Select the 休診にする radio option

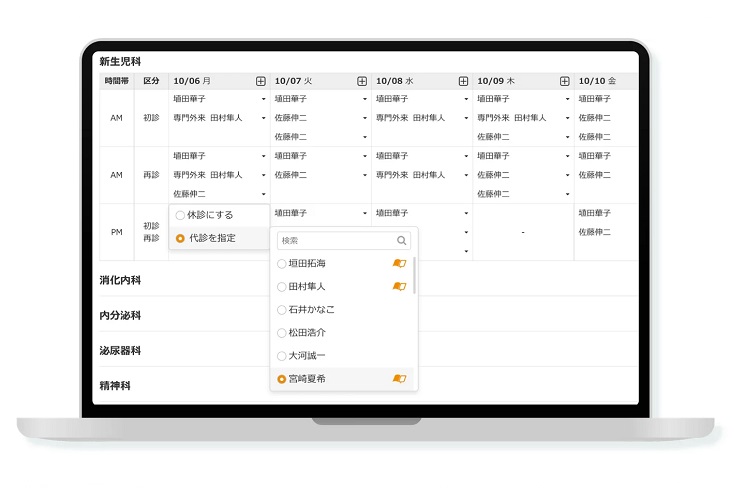(x=180, y=215)
